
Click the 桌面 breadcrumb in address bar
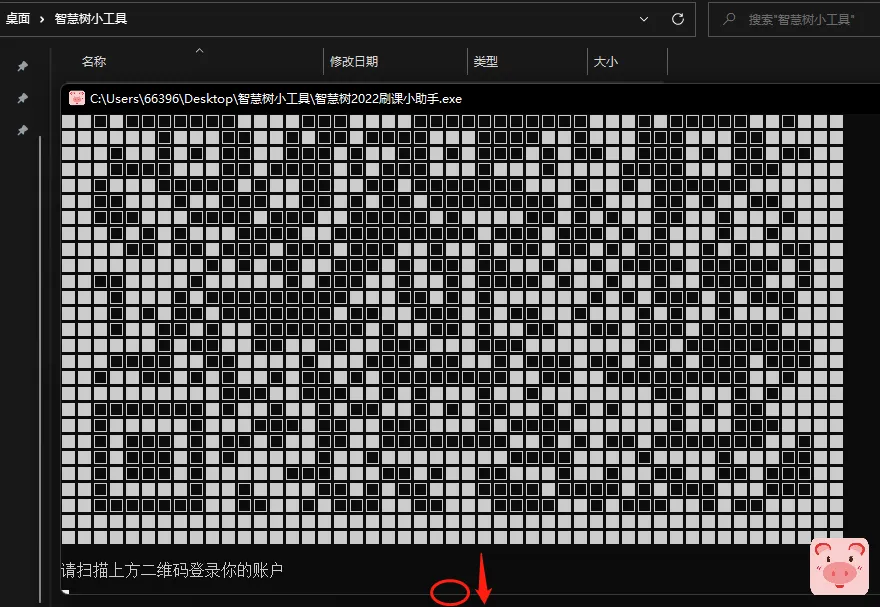point(17,19)
